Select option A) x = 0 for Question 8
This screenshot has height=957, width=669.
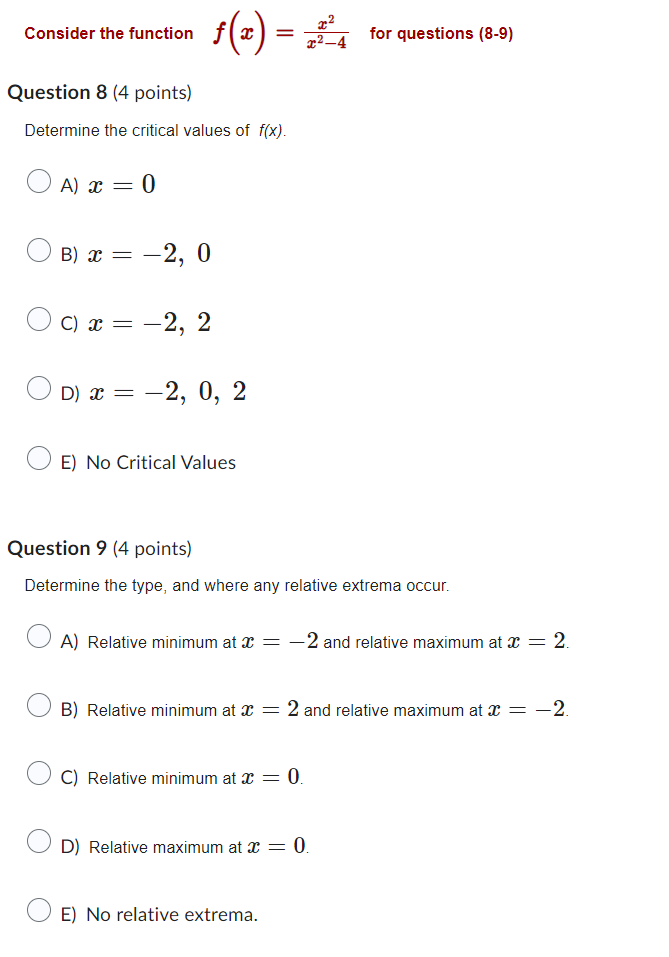click(x=39, y=181)
